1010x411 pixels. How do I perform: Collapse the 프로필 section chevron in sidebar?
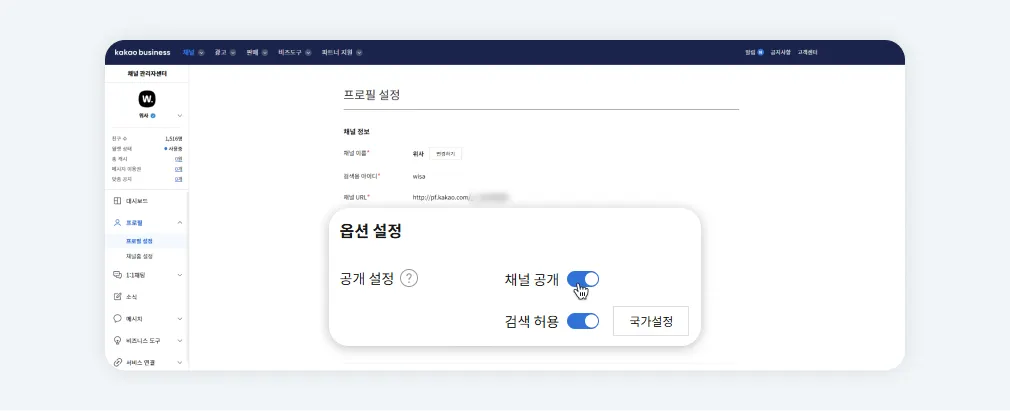[x=180, y=222]
